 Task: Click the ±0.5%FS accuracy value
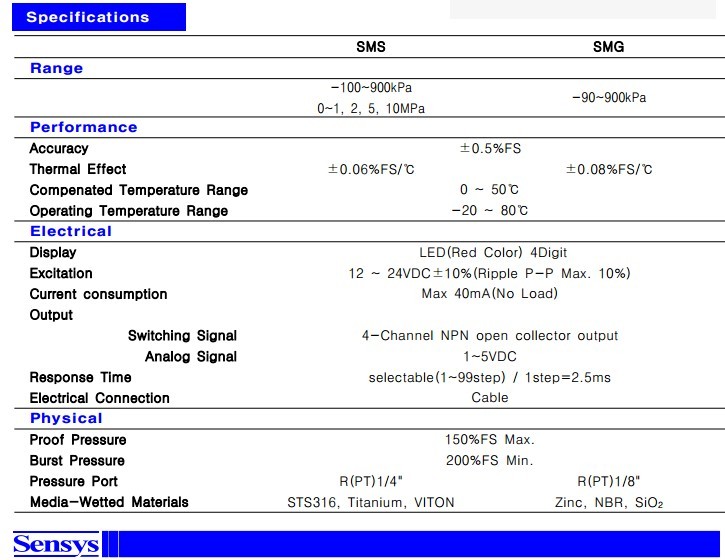coord(490,148)
